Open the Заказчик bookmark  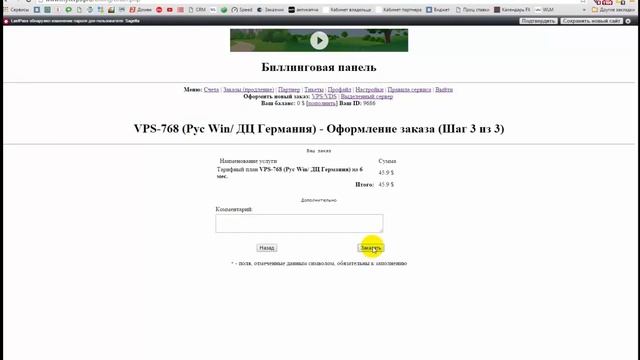coord(270,9)
